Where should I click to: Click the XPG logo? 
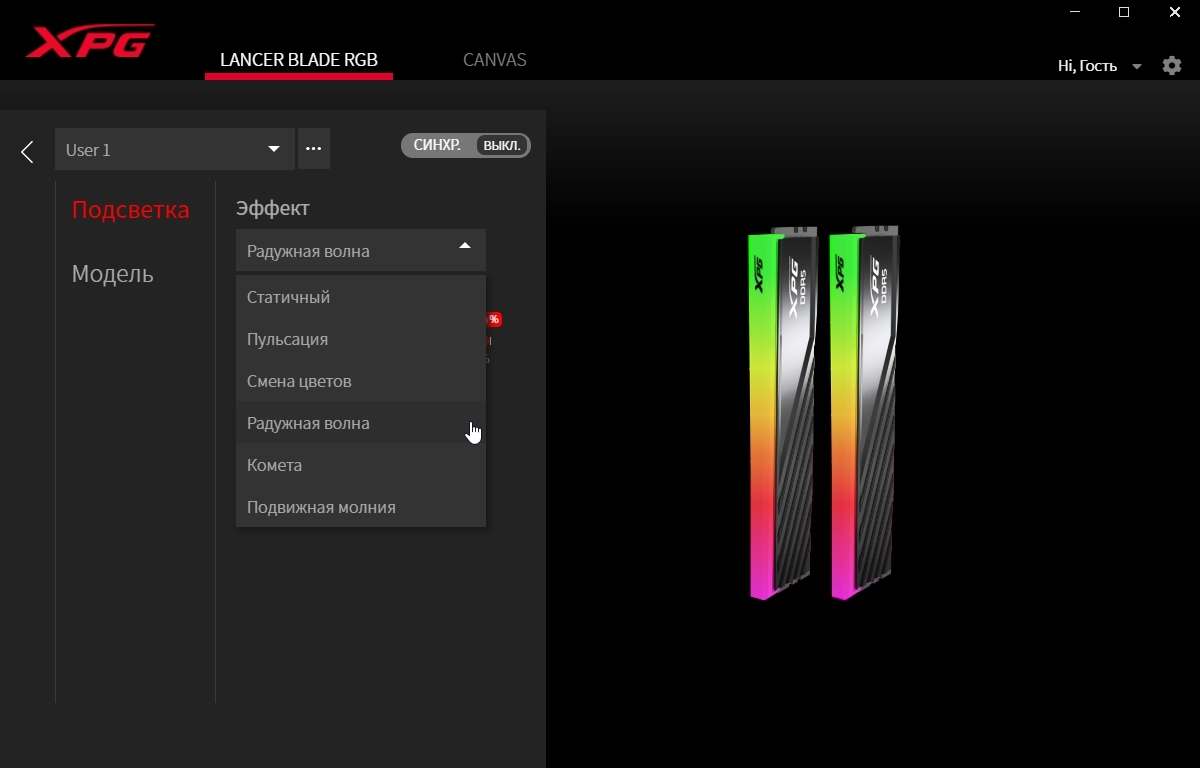(90, 41)
